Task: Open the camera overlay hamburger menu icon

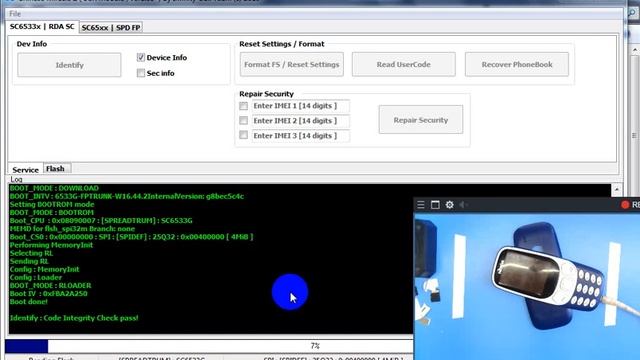Action: point(421,204)
